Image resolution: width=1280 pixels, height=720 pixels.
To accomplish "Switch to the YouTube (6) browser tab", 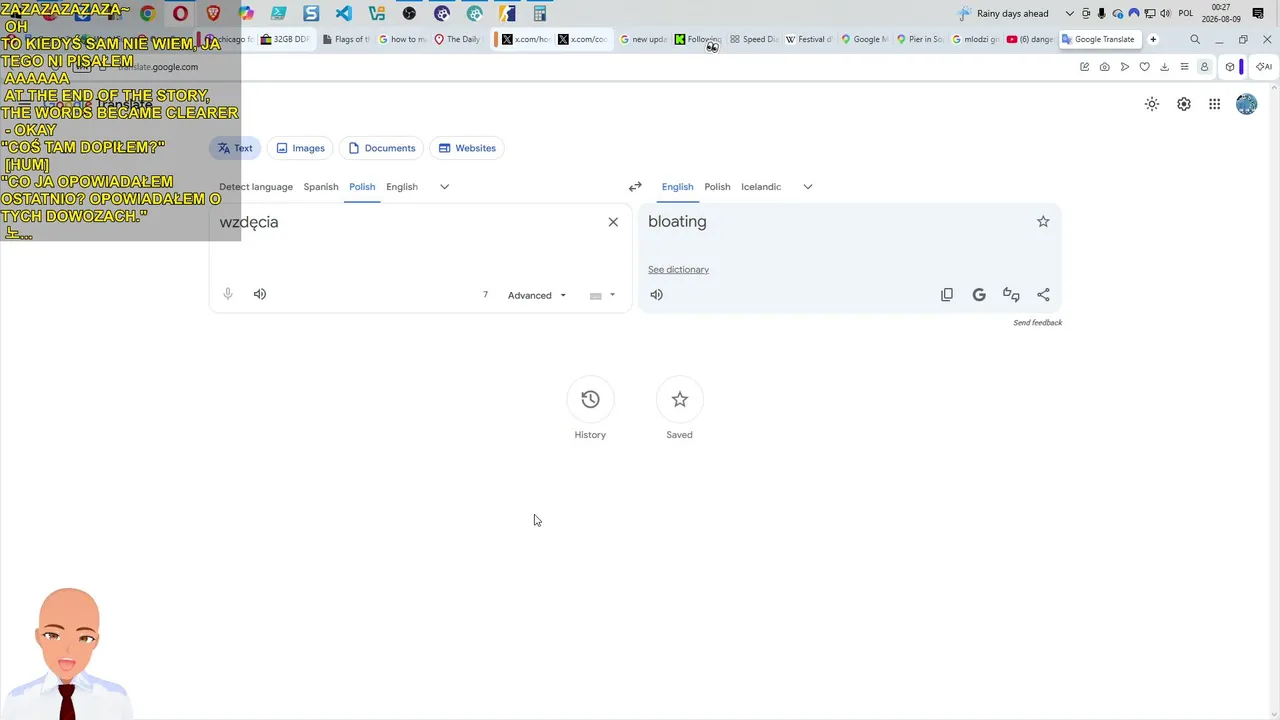I will [1031, 40].
